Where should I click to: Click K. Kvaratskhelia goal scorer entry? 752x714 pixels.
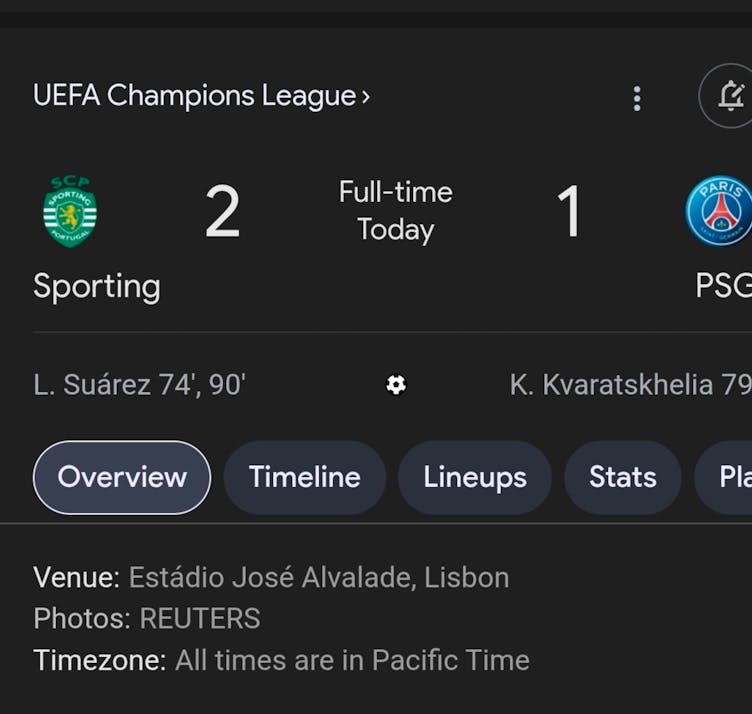click(630, 385)
